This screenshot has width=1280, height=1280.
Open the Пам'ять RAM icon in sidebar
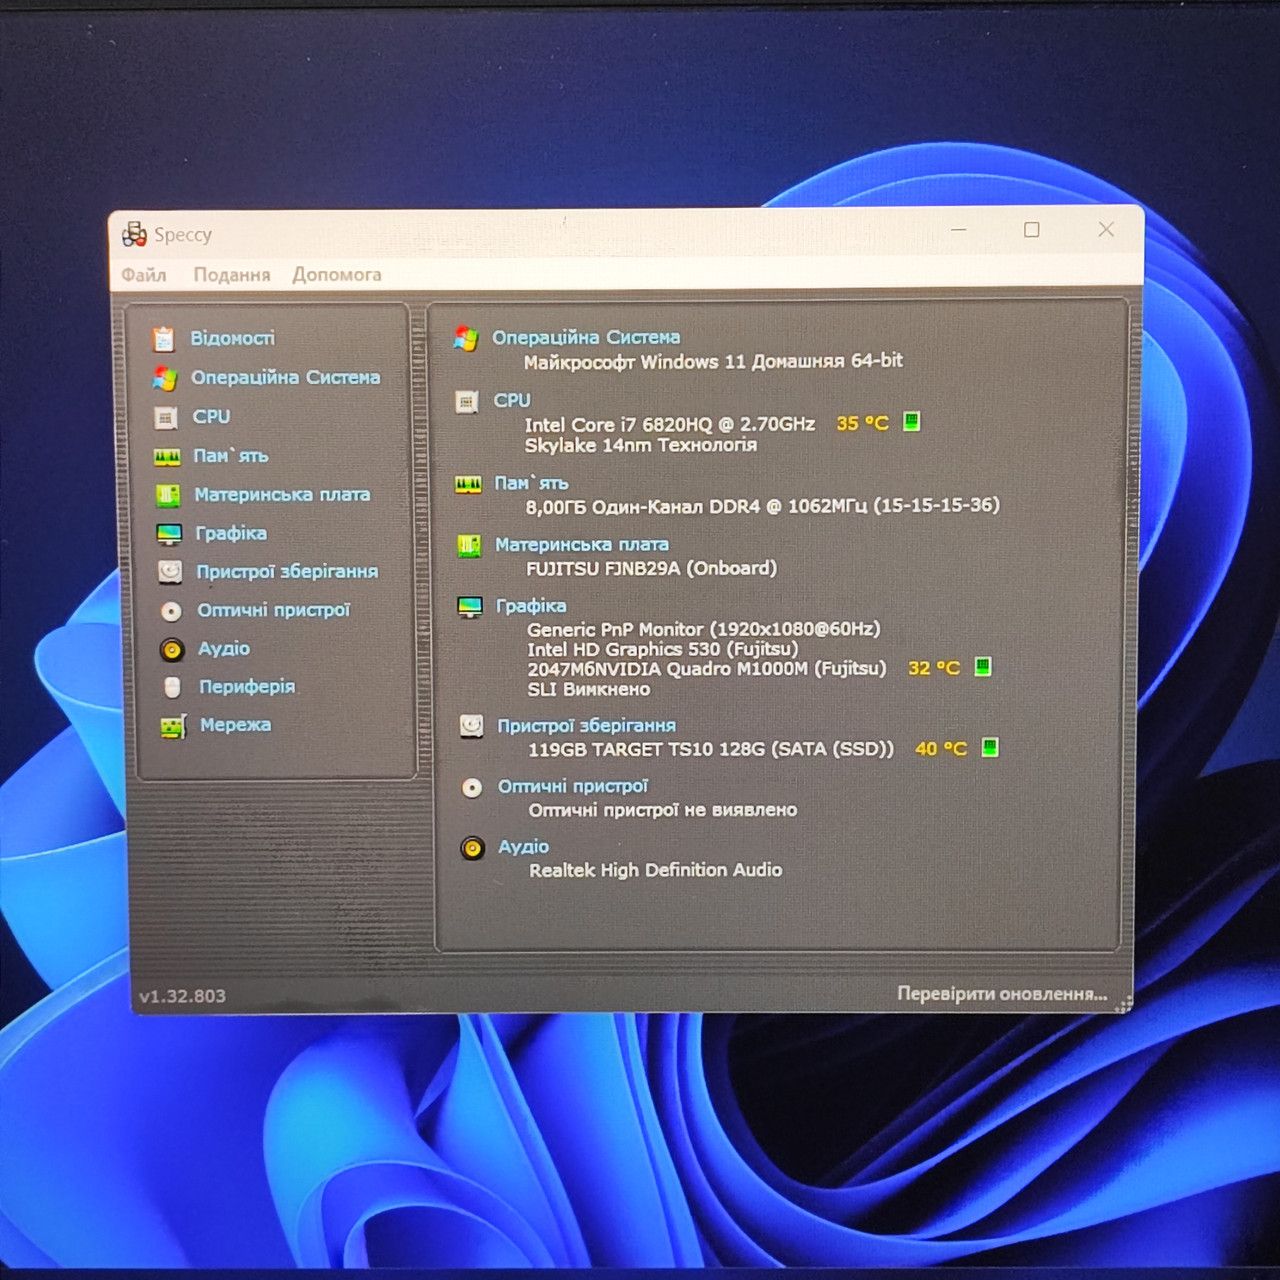click(x=166, y=457)
